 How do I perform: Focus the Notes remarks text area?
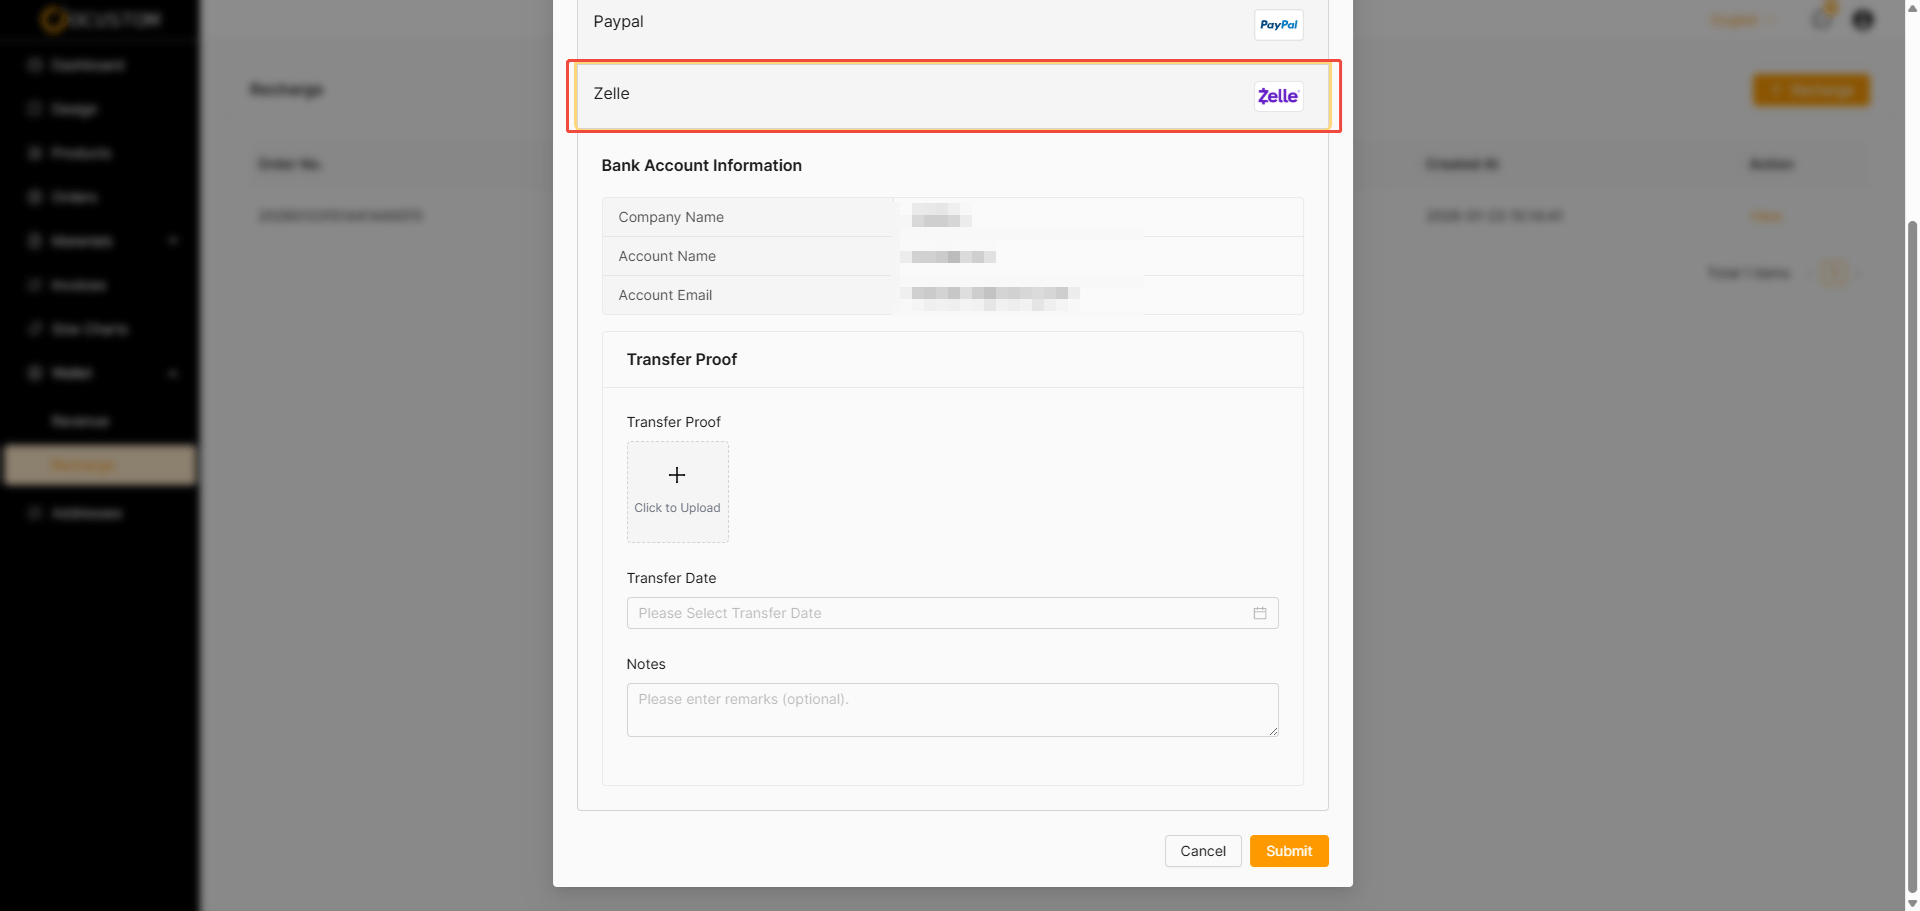pyautogui.click(x=952, y=710)
